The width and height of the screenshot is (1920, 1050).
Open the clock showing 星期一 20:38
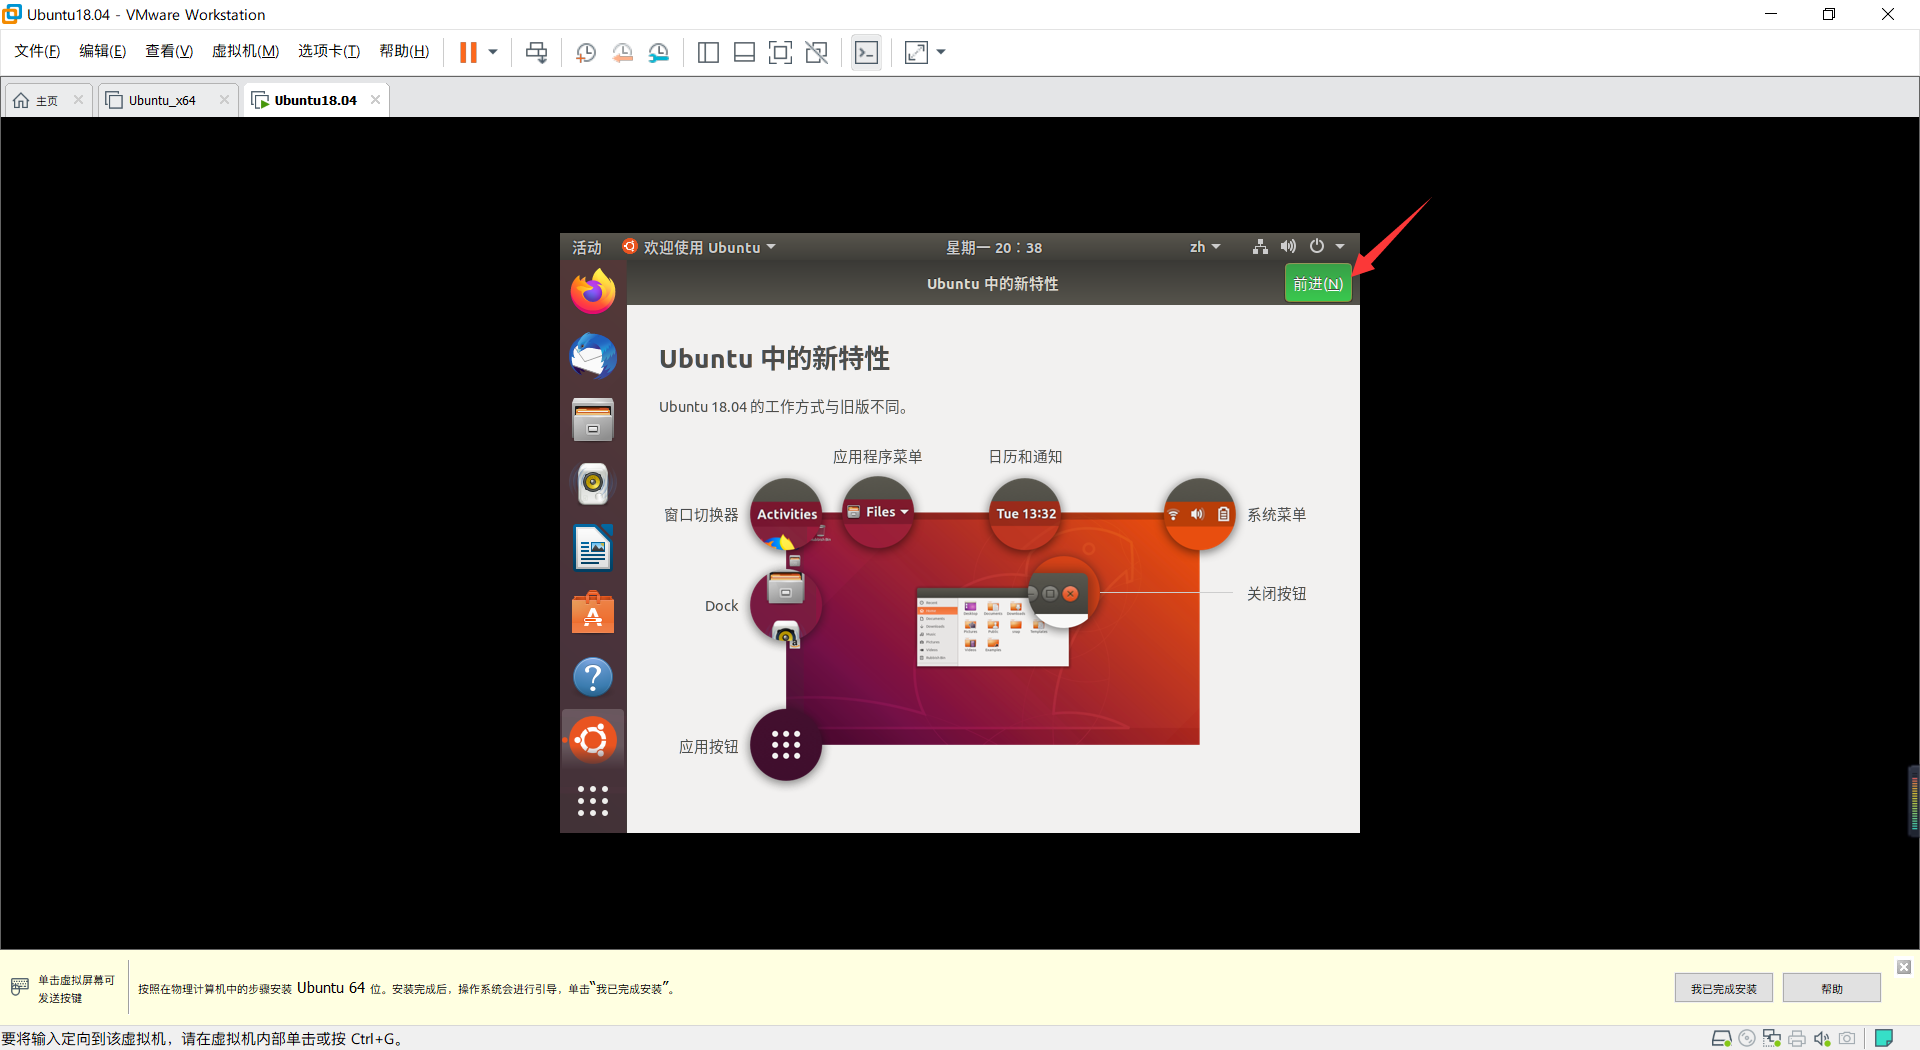[x=994, y=247]
